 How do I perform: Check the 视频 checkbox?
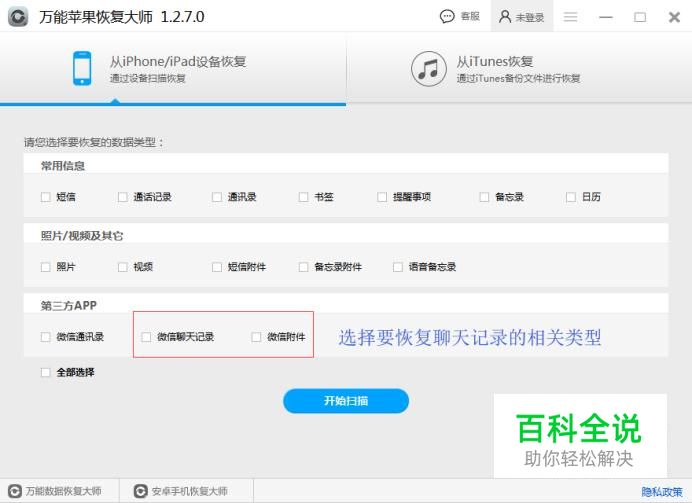point(123,267)
